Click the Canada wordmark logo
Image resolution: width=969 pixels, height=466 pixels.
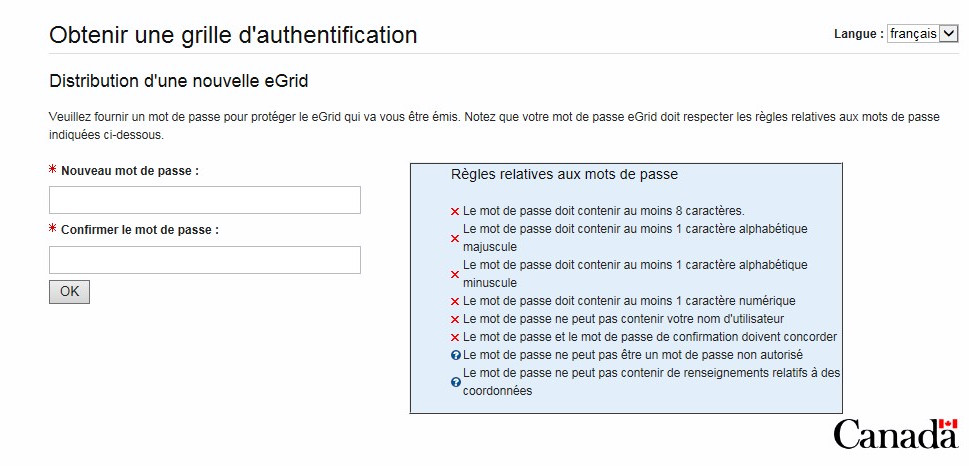coord(895,434)
